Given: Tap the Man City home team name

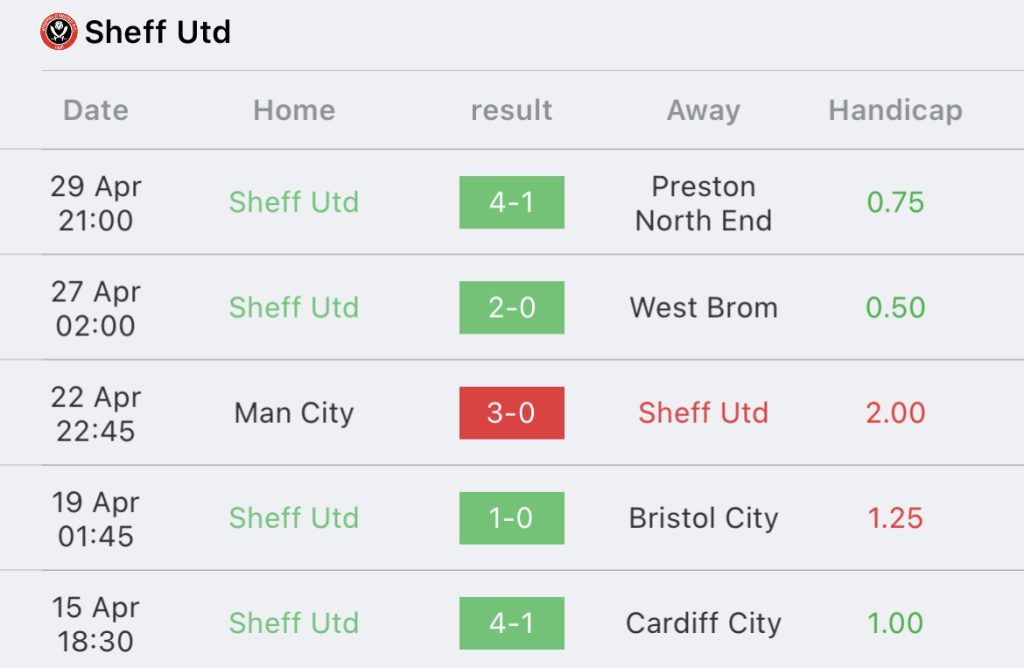Looking at the screenshot, I should [x=294, y=413].
